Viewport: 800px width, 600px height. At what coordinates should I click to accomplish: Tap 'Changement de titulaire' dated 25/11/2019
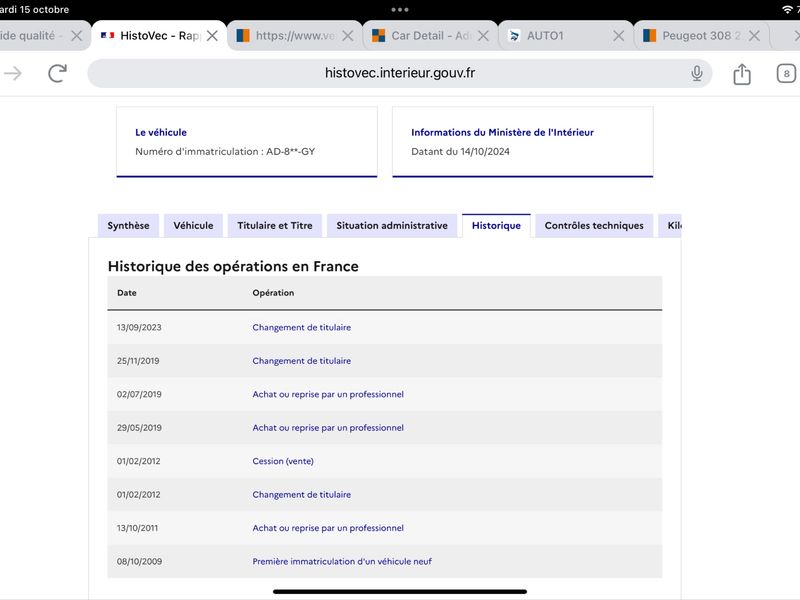[x=302, y=361]
